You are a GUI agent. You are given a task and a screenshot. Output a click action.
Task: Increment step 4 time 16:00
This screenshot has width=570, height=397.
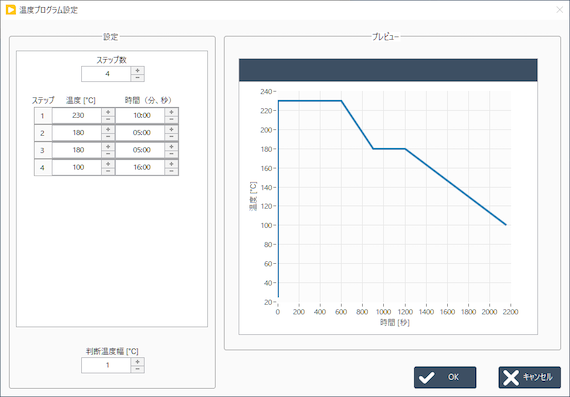click(x=171, y=164)
